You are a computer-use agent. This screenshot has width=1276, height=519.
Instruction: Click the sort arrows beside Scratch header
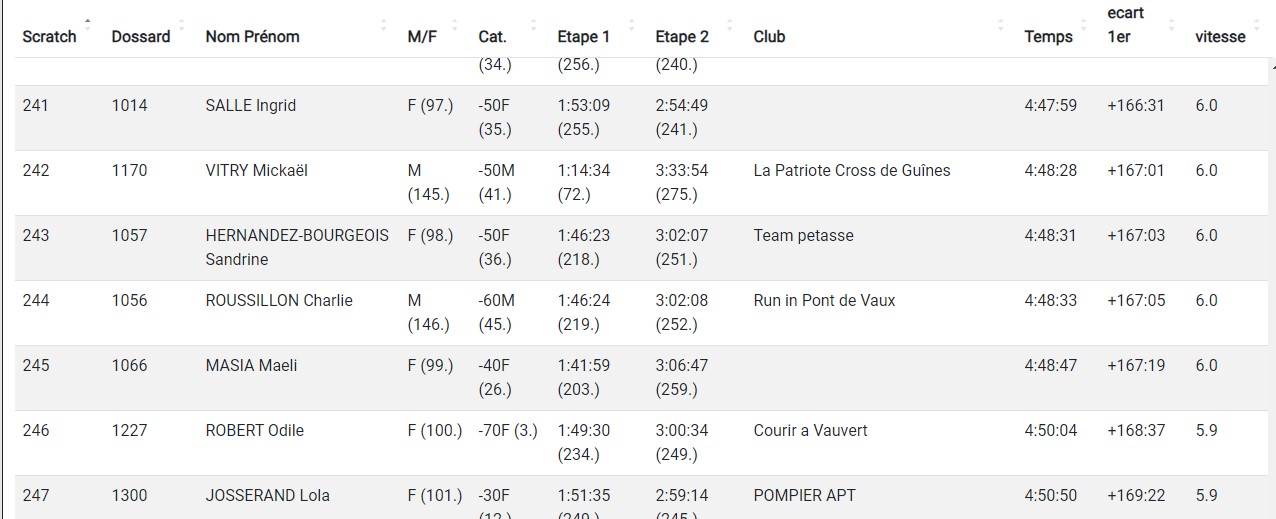88,24
